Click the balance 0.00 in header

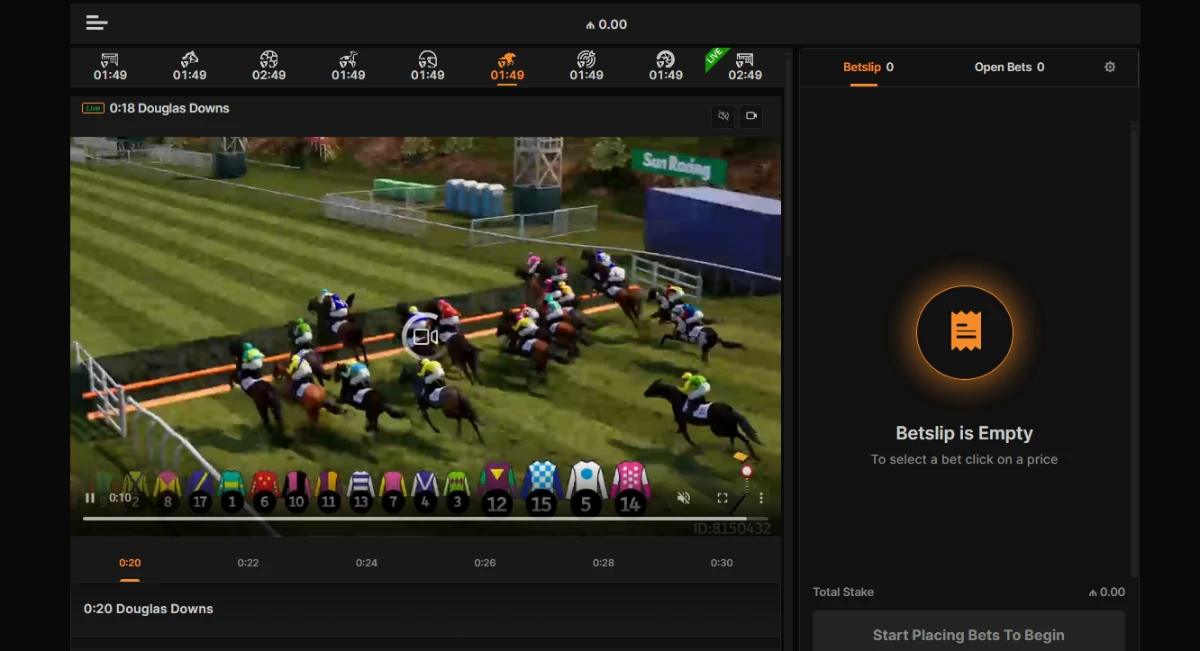(x=606, y=24)
